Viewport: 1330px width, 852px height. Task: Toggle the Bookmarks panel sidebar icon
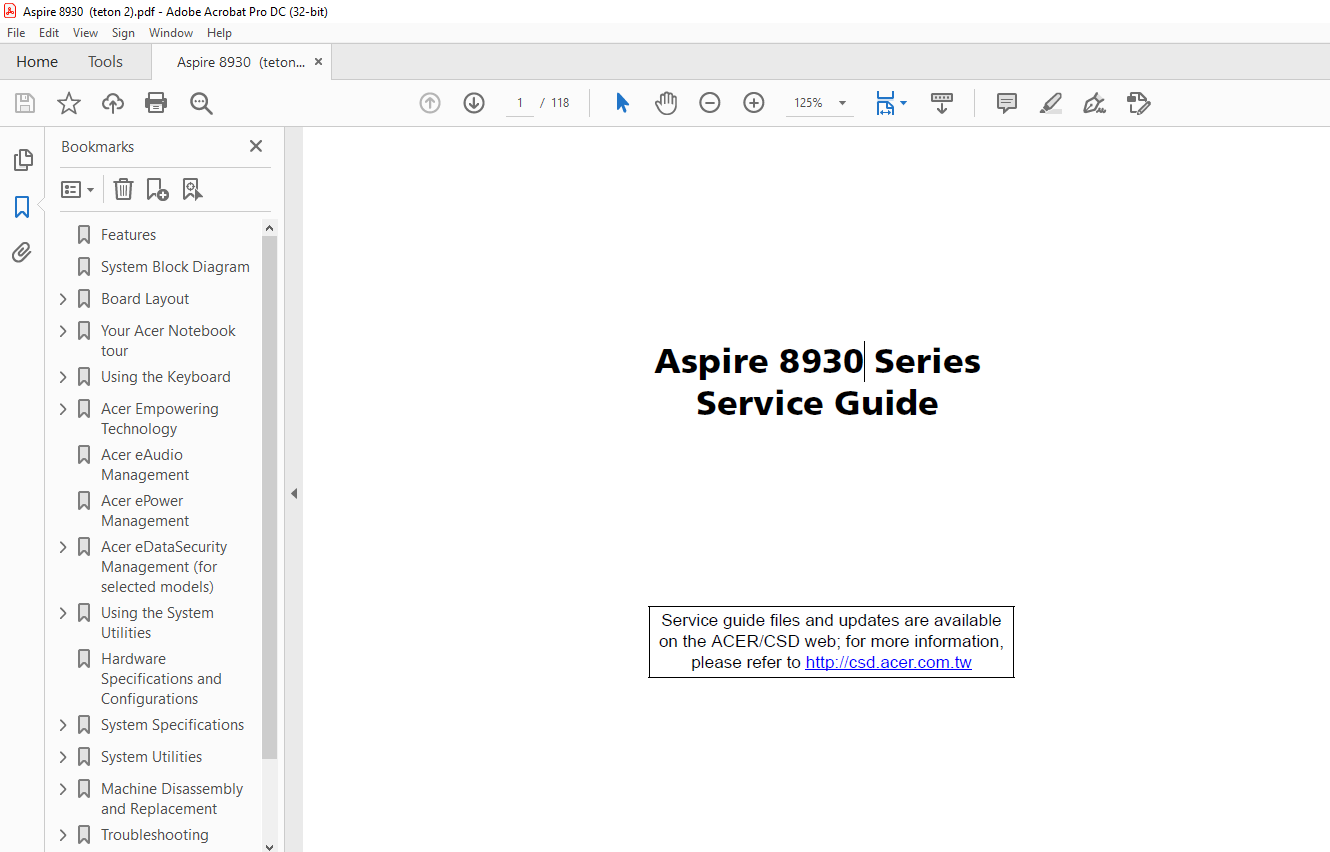click(x=22, y=207)
